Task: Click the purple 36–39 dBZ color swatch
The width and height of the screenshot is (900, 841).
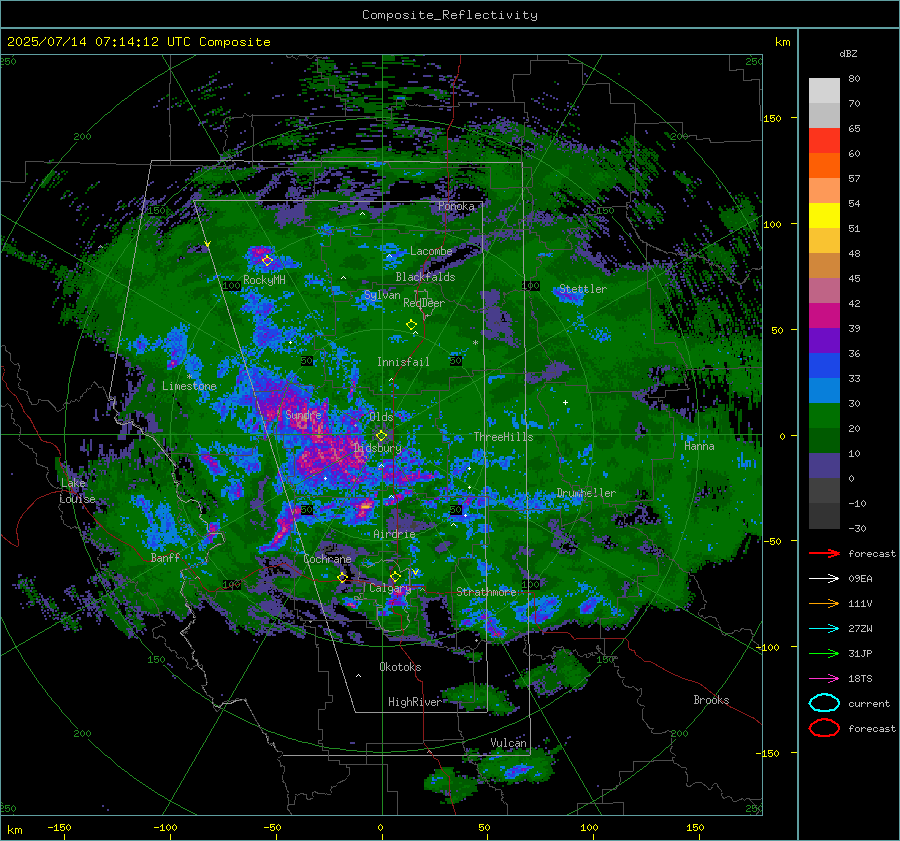Action: [824, 341]
